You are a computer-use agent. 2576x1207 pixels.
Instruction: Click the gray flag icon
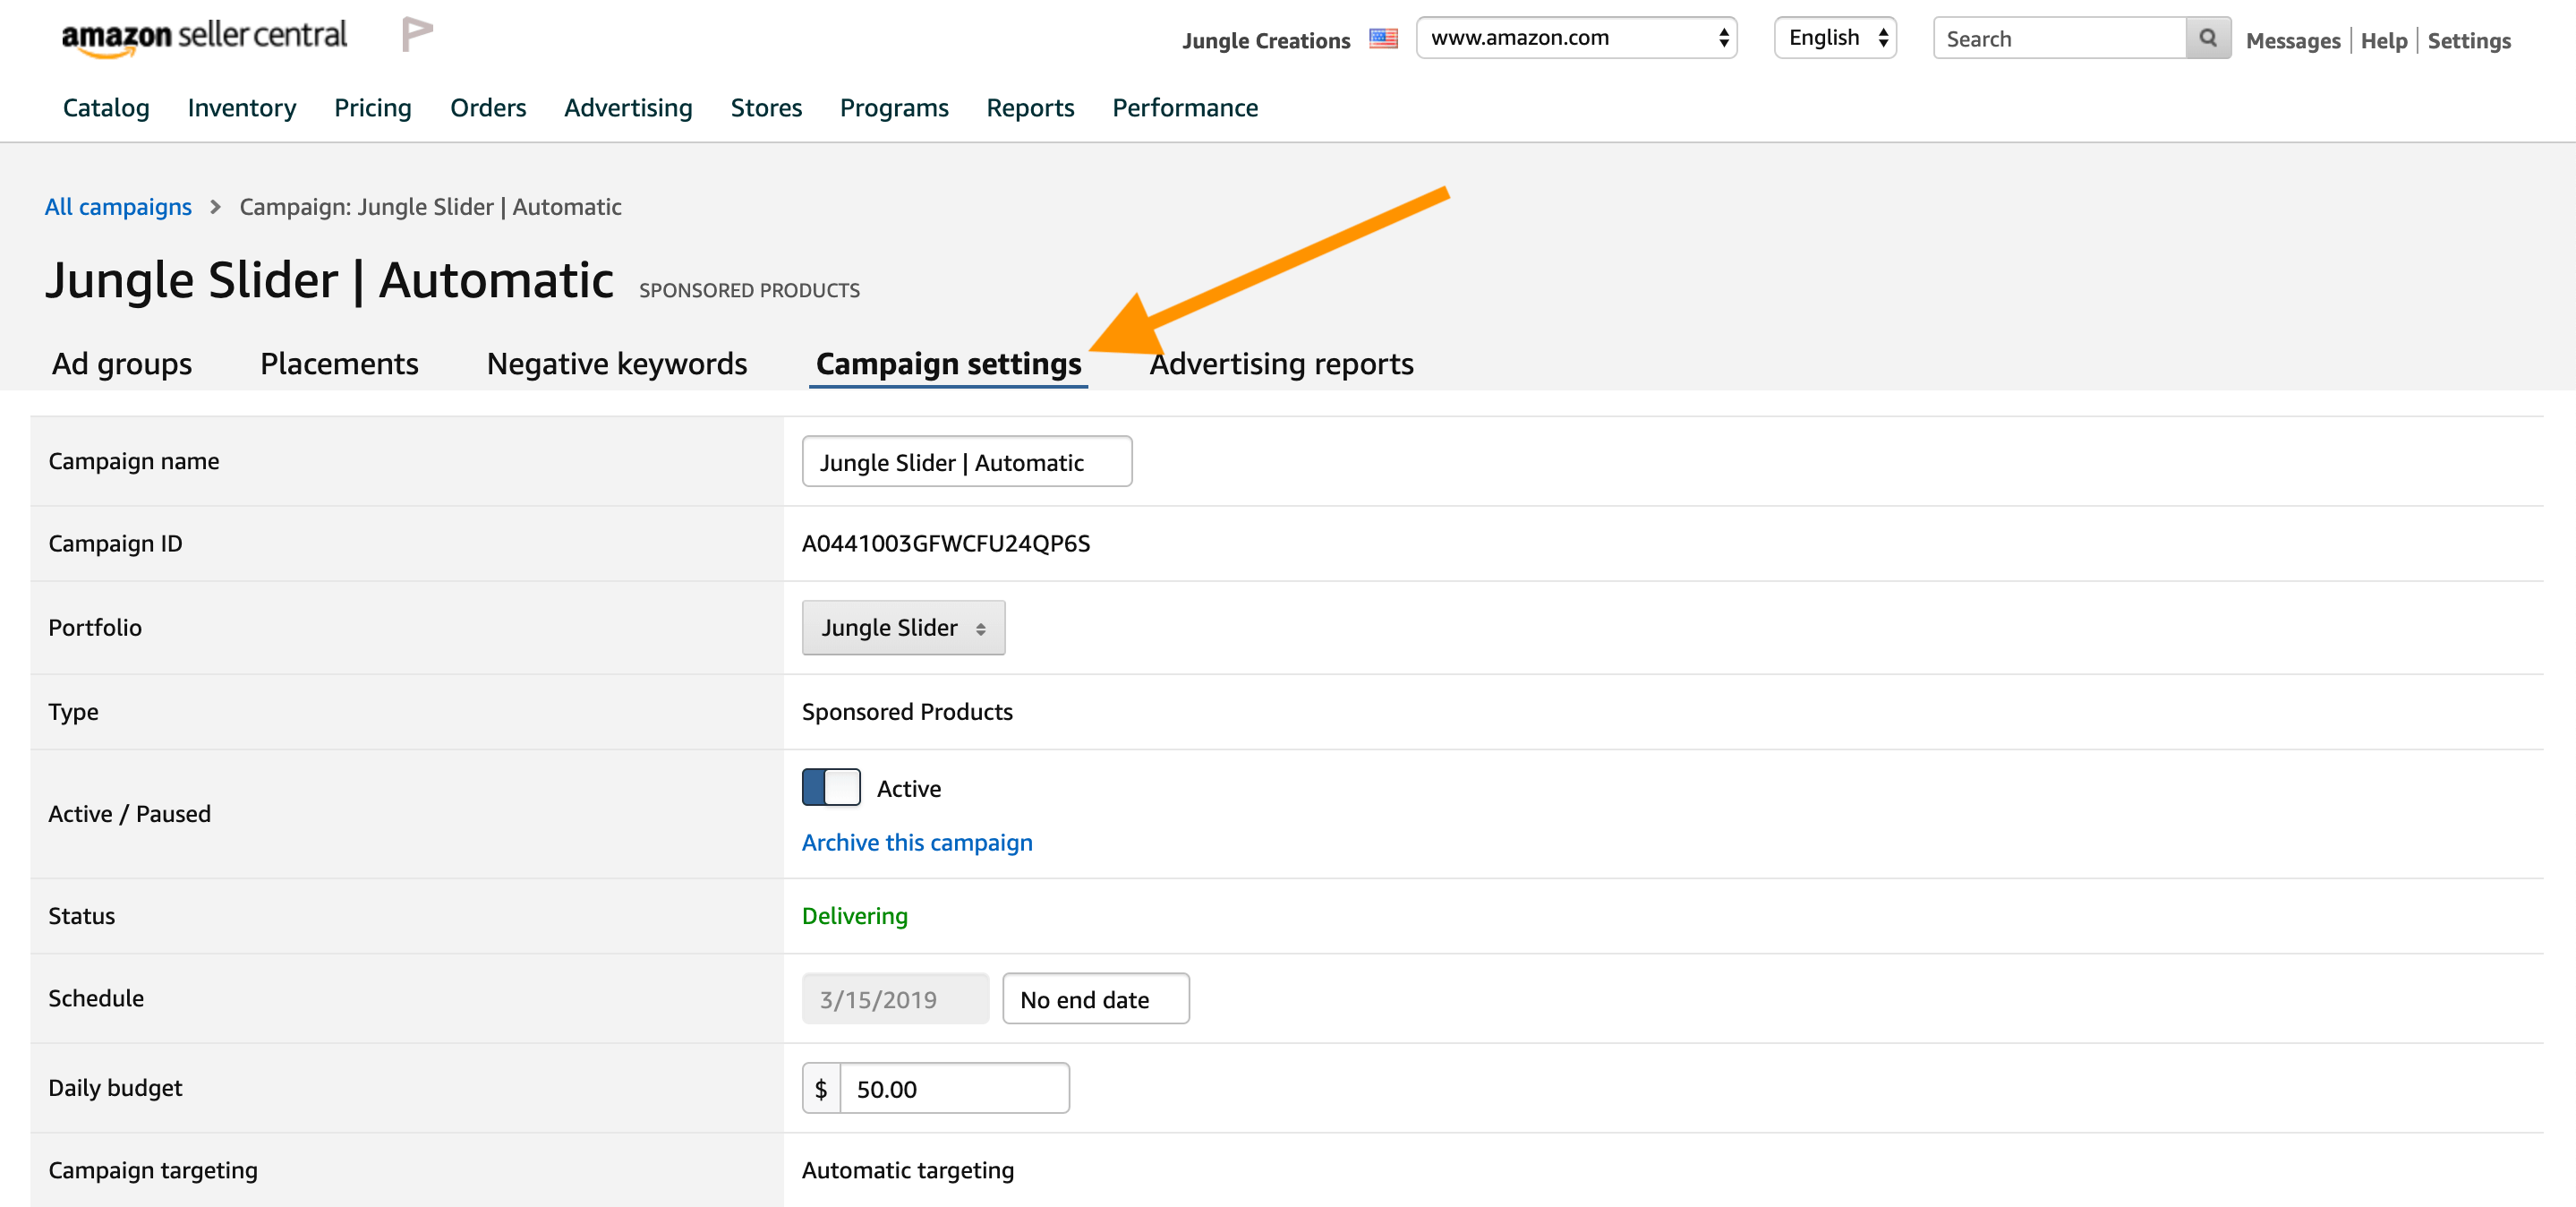[x=417, y=35]
